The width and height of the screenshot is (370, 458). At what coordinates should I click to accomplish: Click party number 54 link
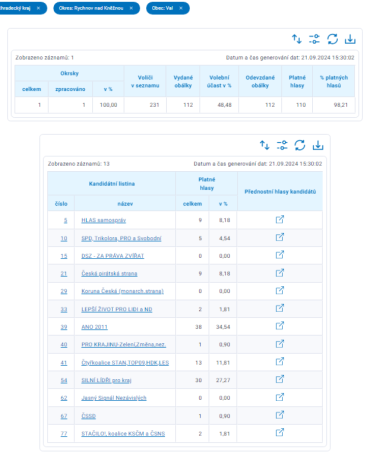pos(64,380)
